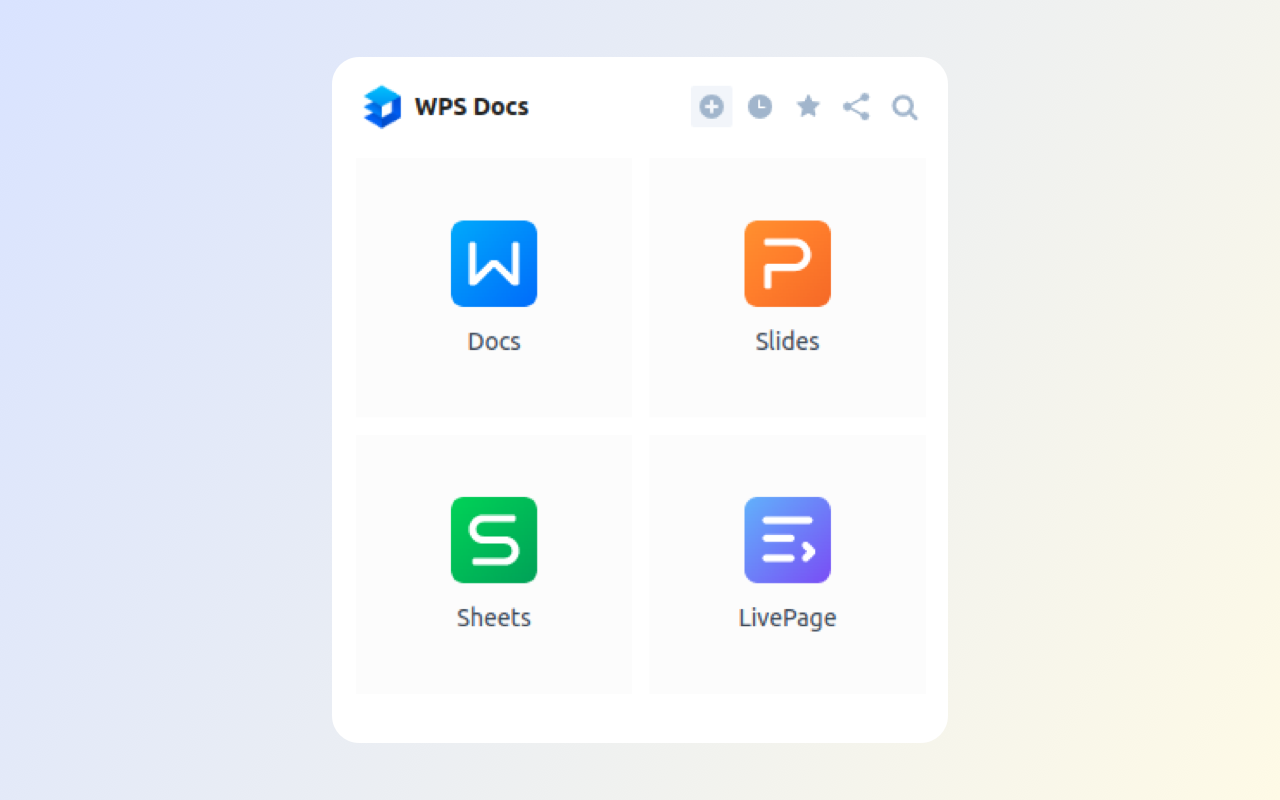Open the Shared files share icon

856,107
